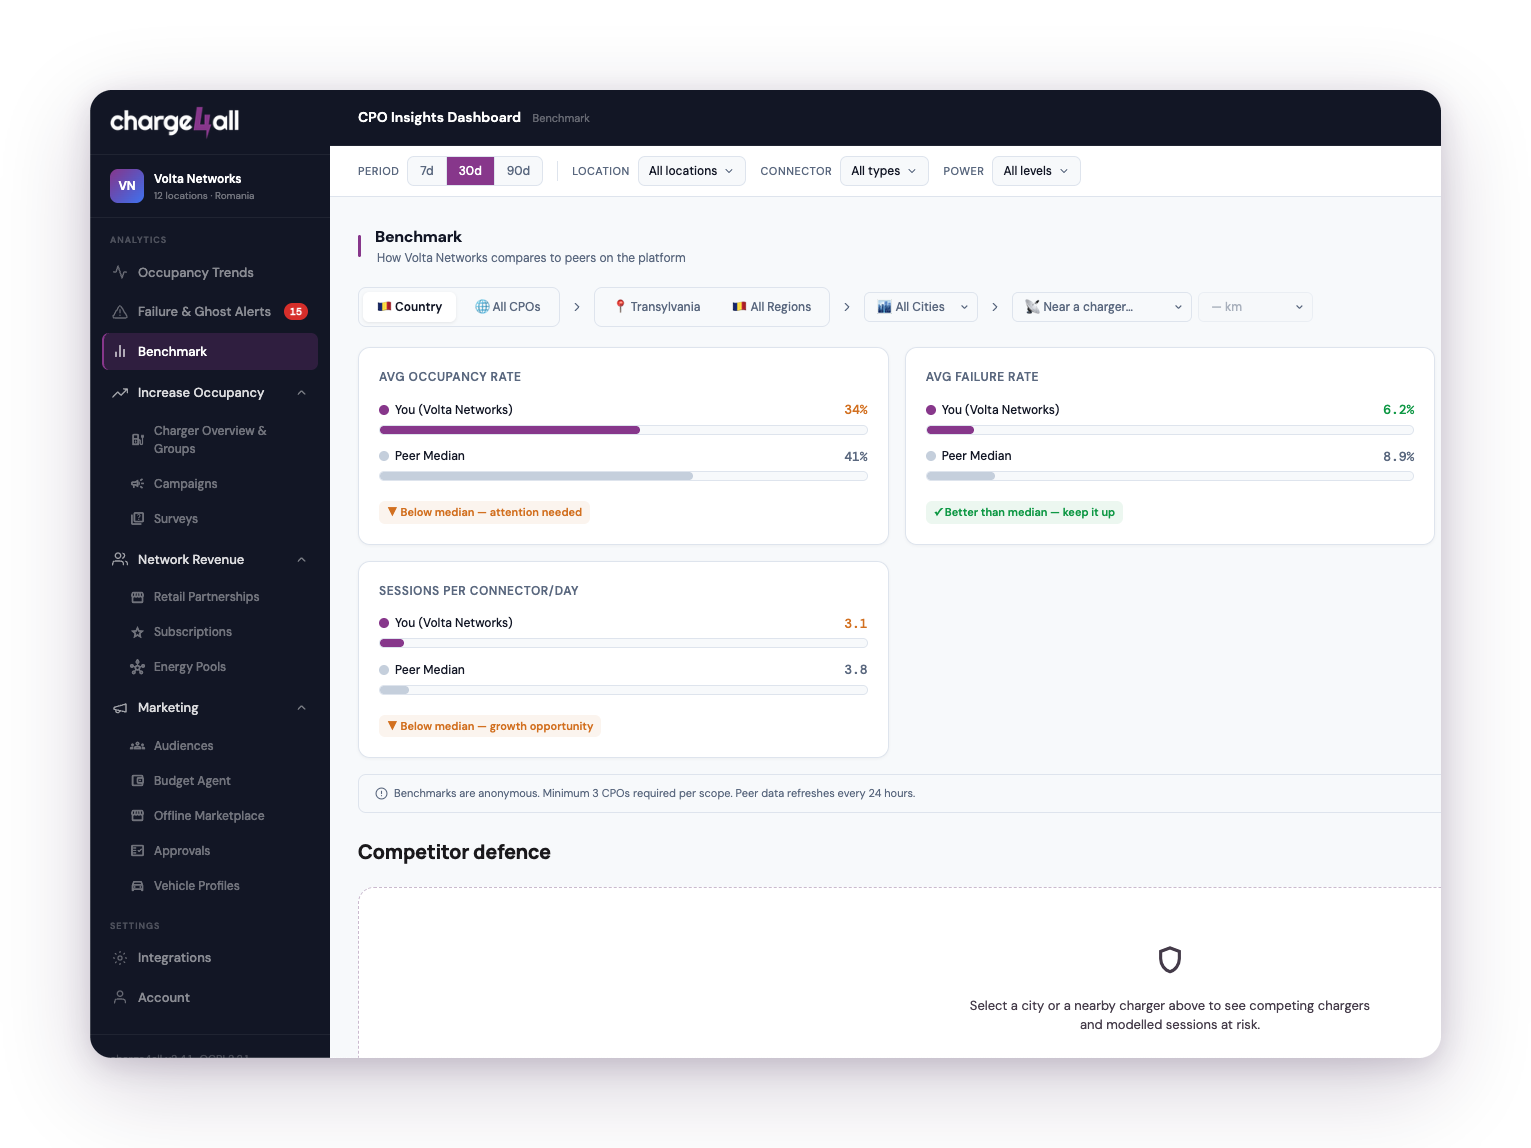Click the Increase Occupancy trend icon

pos(120,393)
